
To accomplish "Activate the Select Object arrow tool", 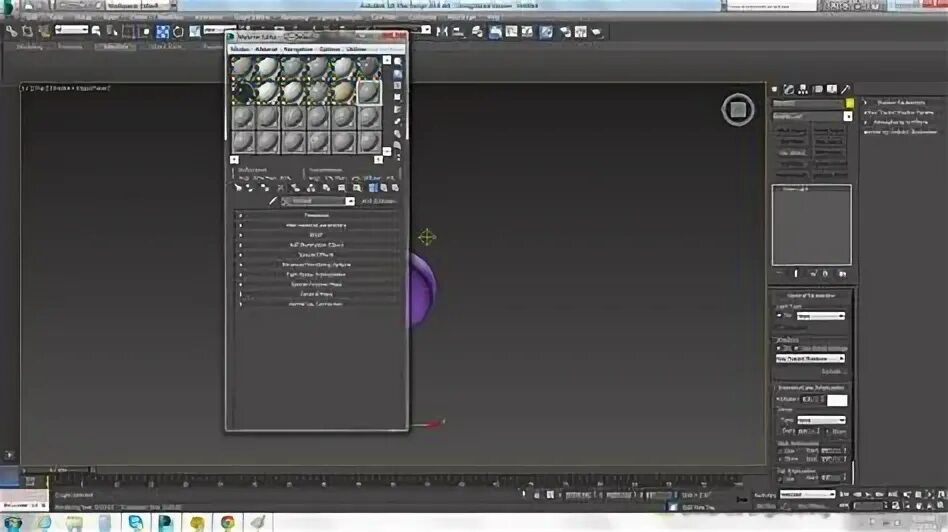I will coord(97,30).
